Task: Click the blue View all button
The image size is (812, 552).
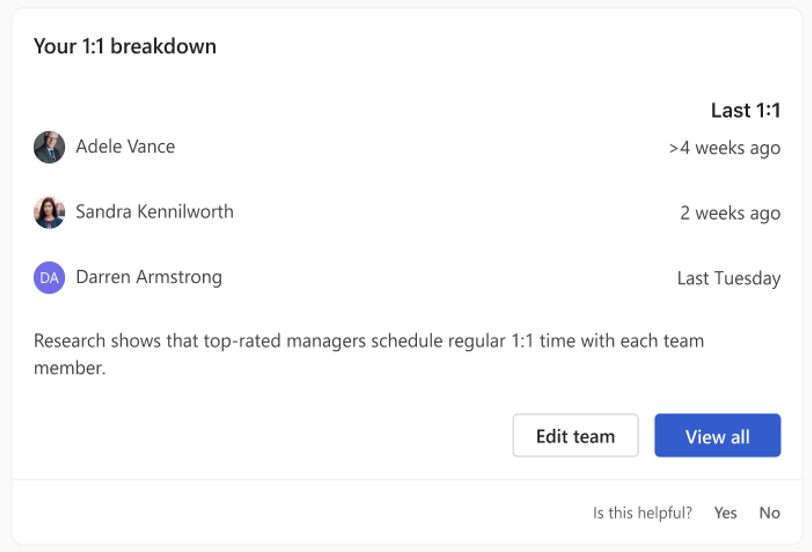Action: pyautogui.click(x=717, y=435)
